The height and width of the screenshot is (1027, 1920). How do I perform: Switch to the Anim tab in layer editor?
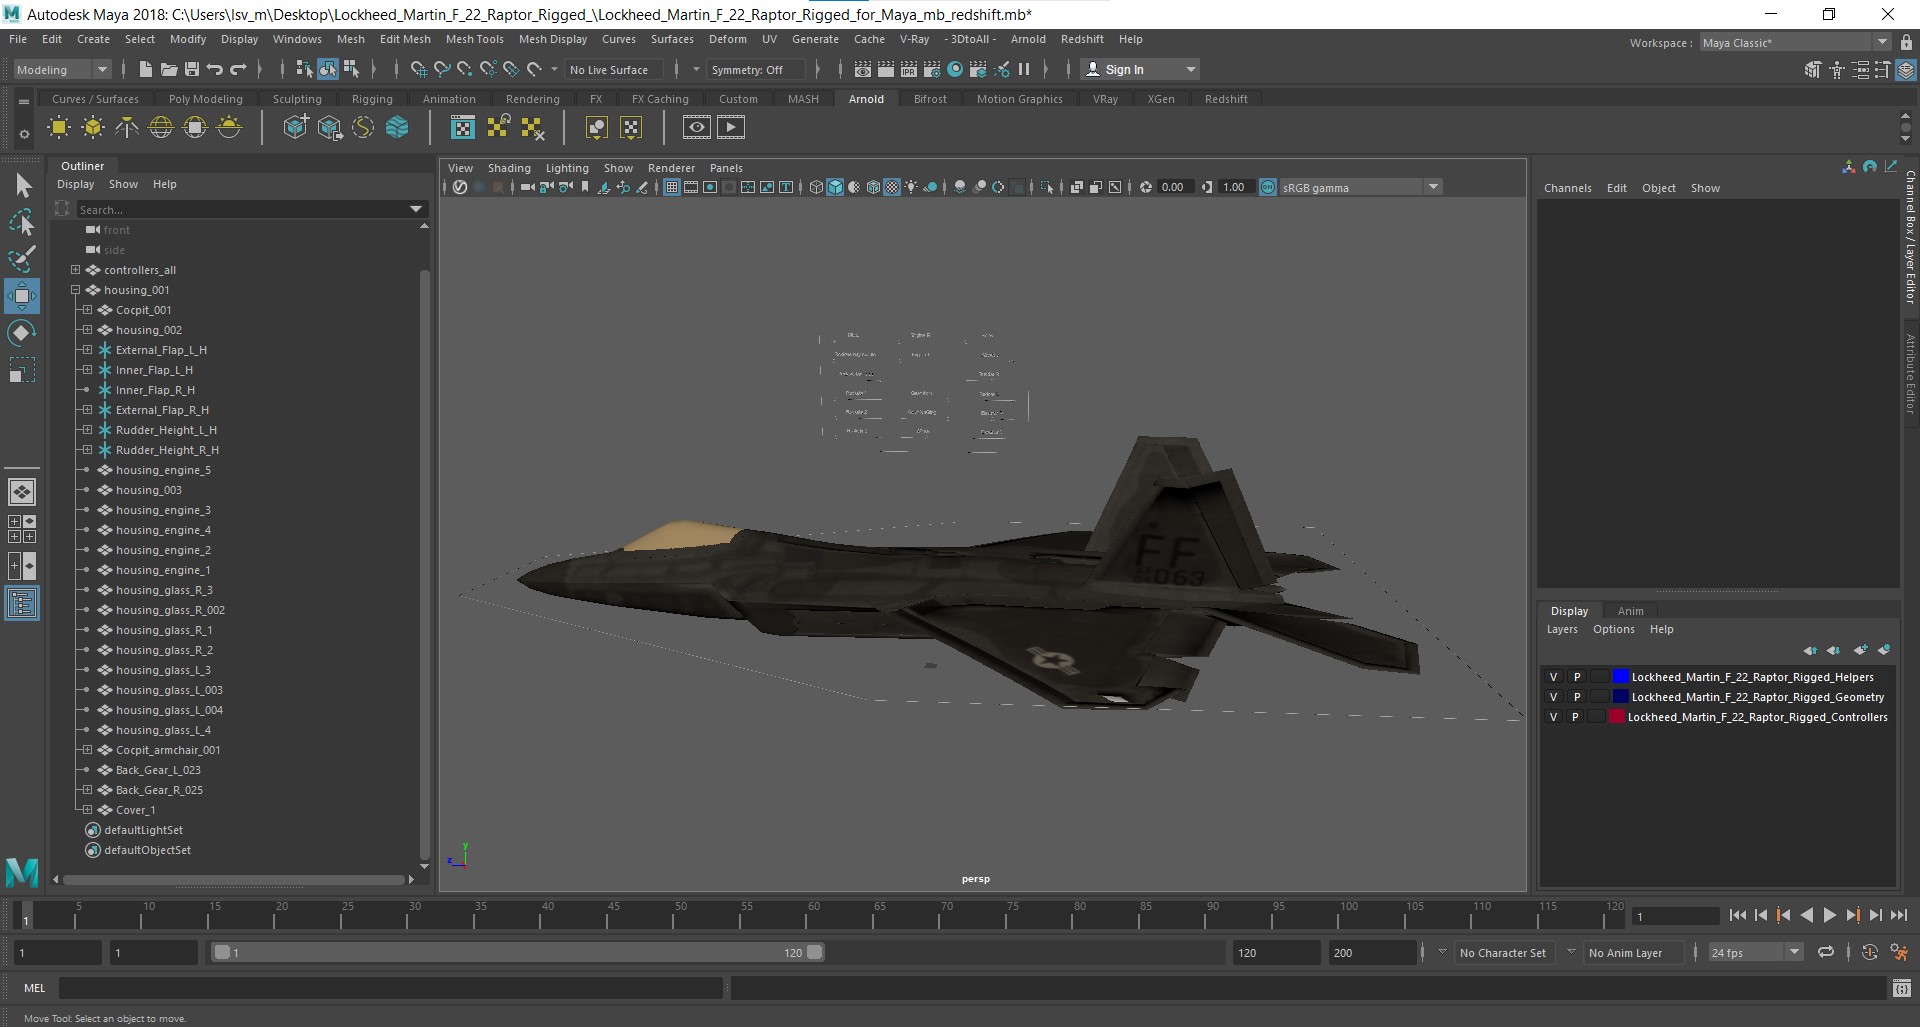1630,611
